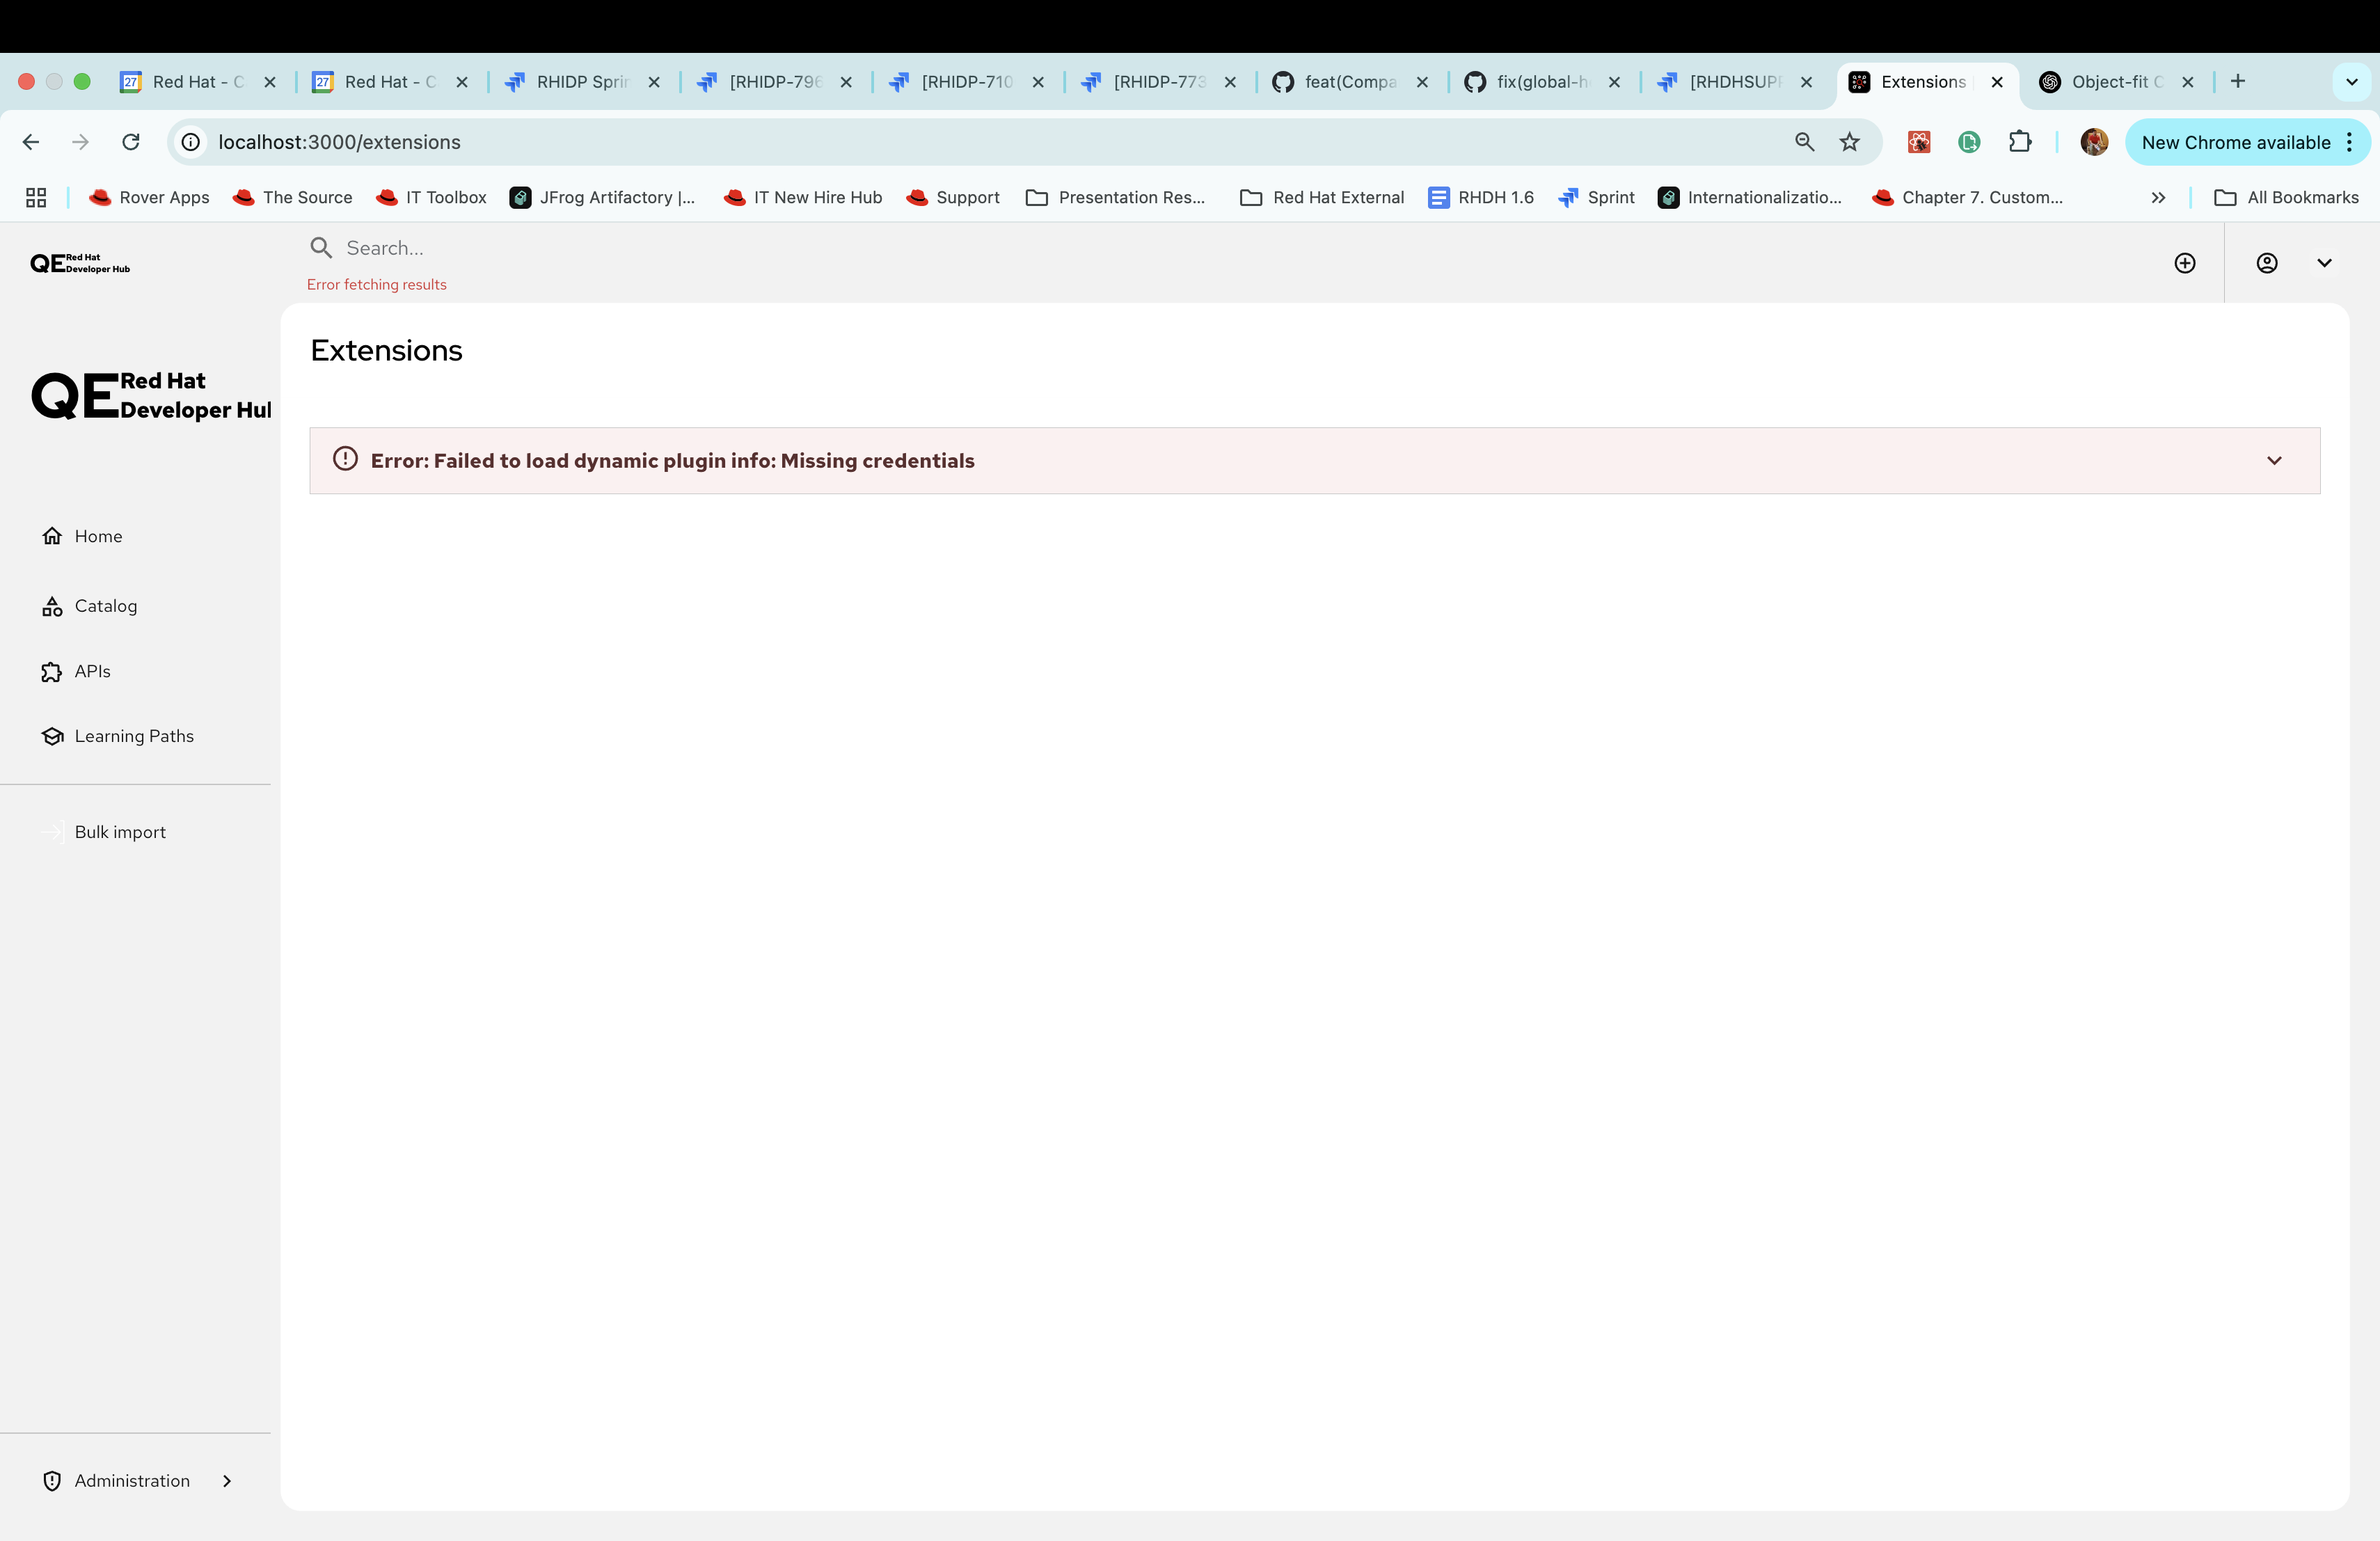Reload the page

click(131, 142)
